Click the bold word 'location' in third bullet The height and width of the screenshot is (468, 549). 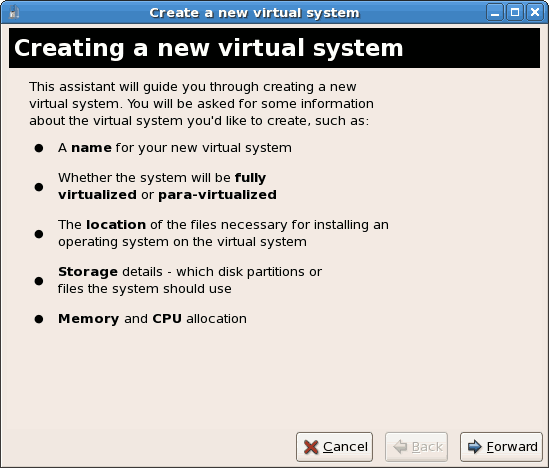(x=116, y=225)
